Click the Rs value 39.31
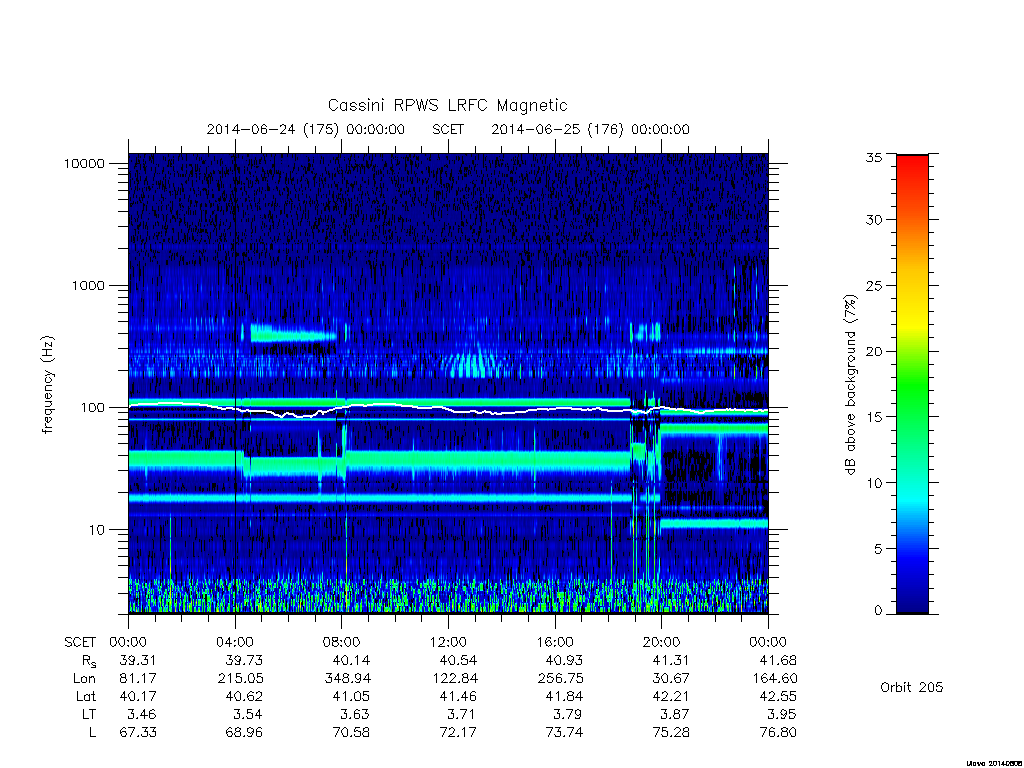Image resolution: width=1024 pixels, height=768 pixels. pyautogui.click(x=138, y=660)
